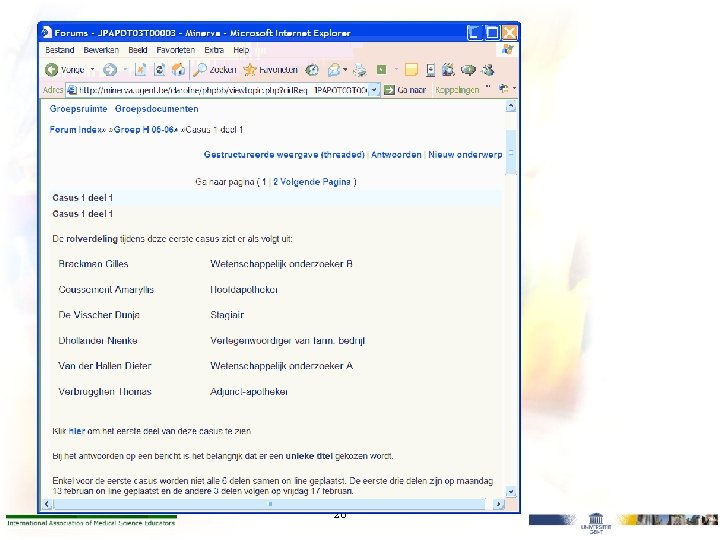Screen dimensions: 720x540
Task: Stop loading with the stop icon
Action: point(141,70)
